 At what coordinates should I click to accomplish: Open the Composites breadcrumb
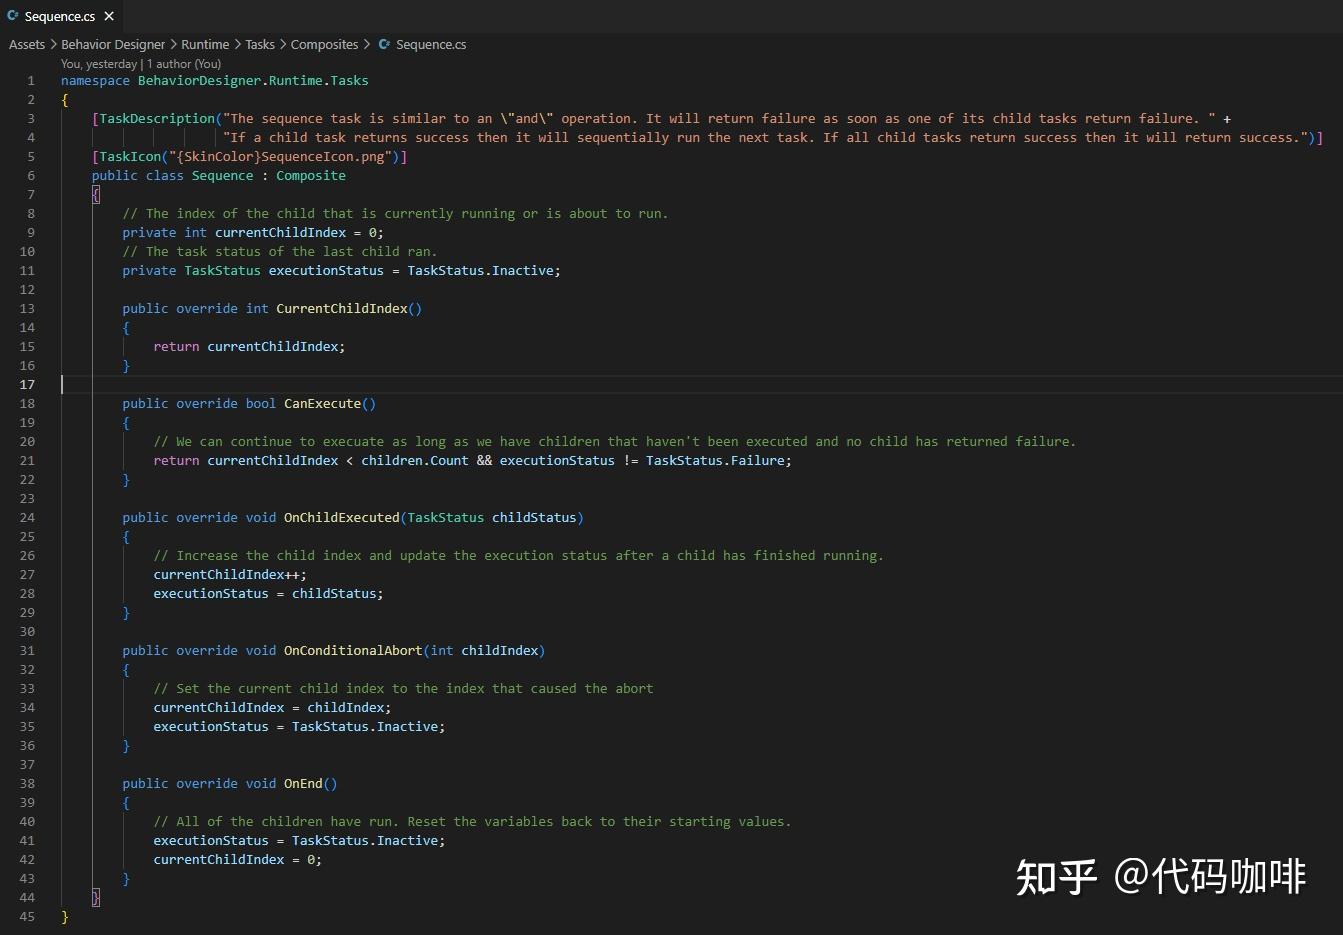(x=324, y=45)
